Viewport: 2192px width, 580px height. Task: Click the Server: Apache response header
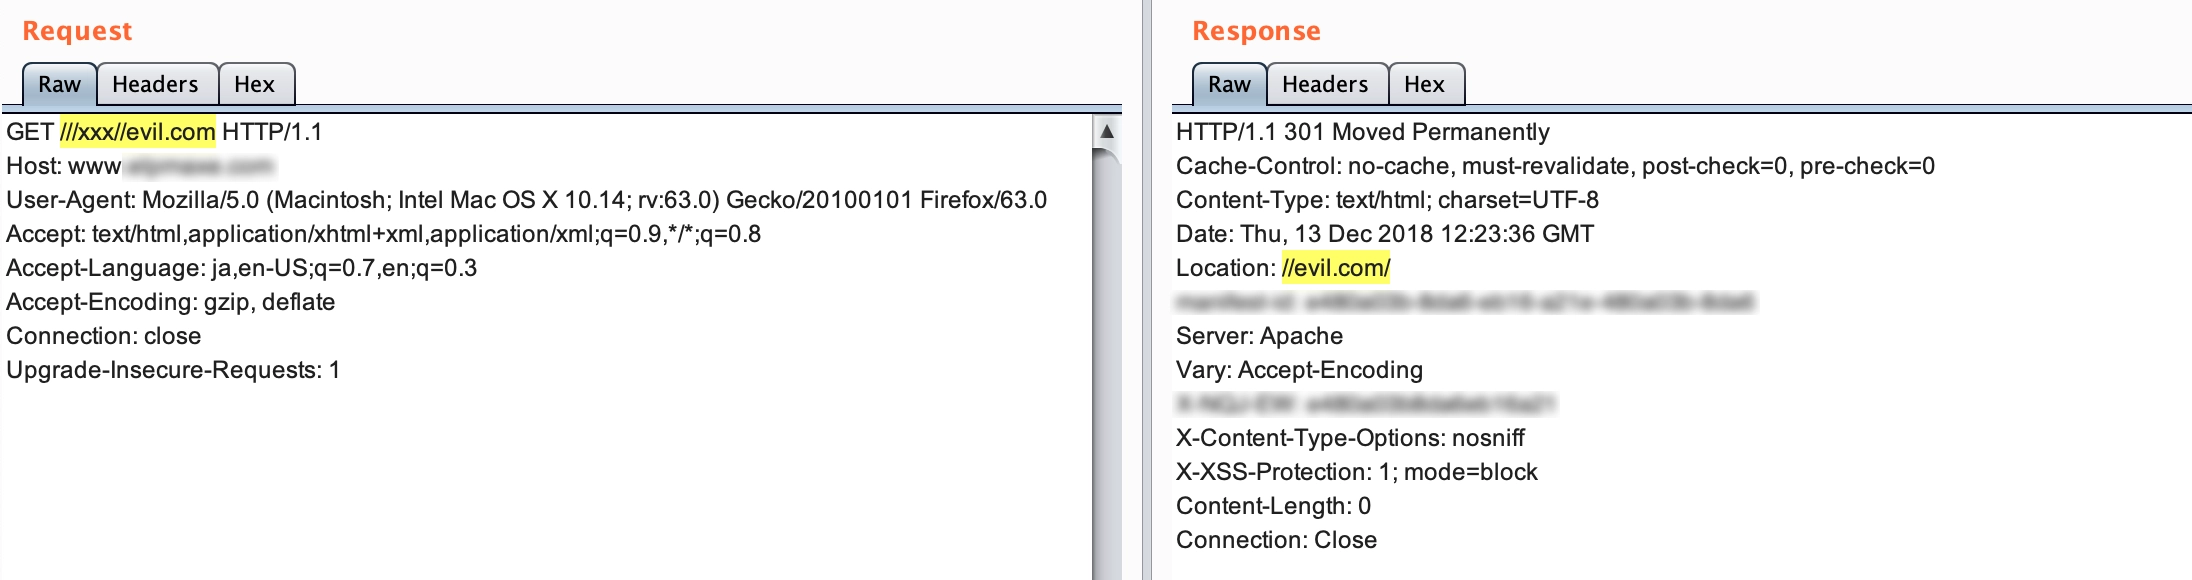[1259, 336]
